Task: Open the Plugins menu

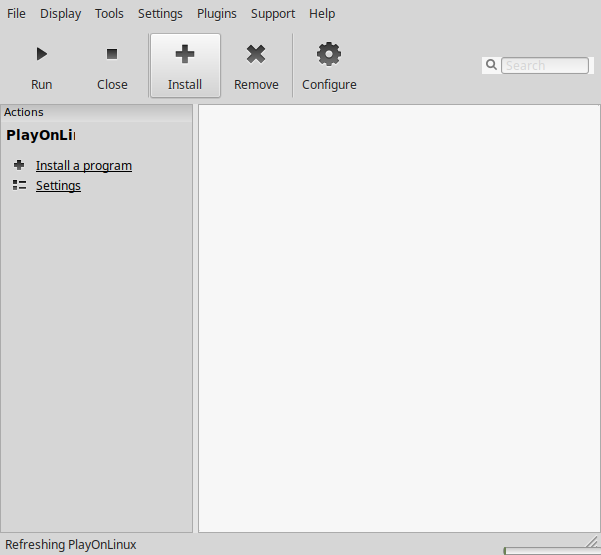Action: [217, 13]
